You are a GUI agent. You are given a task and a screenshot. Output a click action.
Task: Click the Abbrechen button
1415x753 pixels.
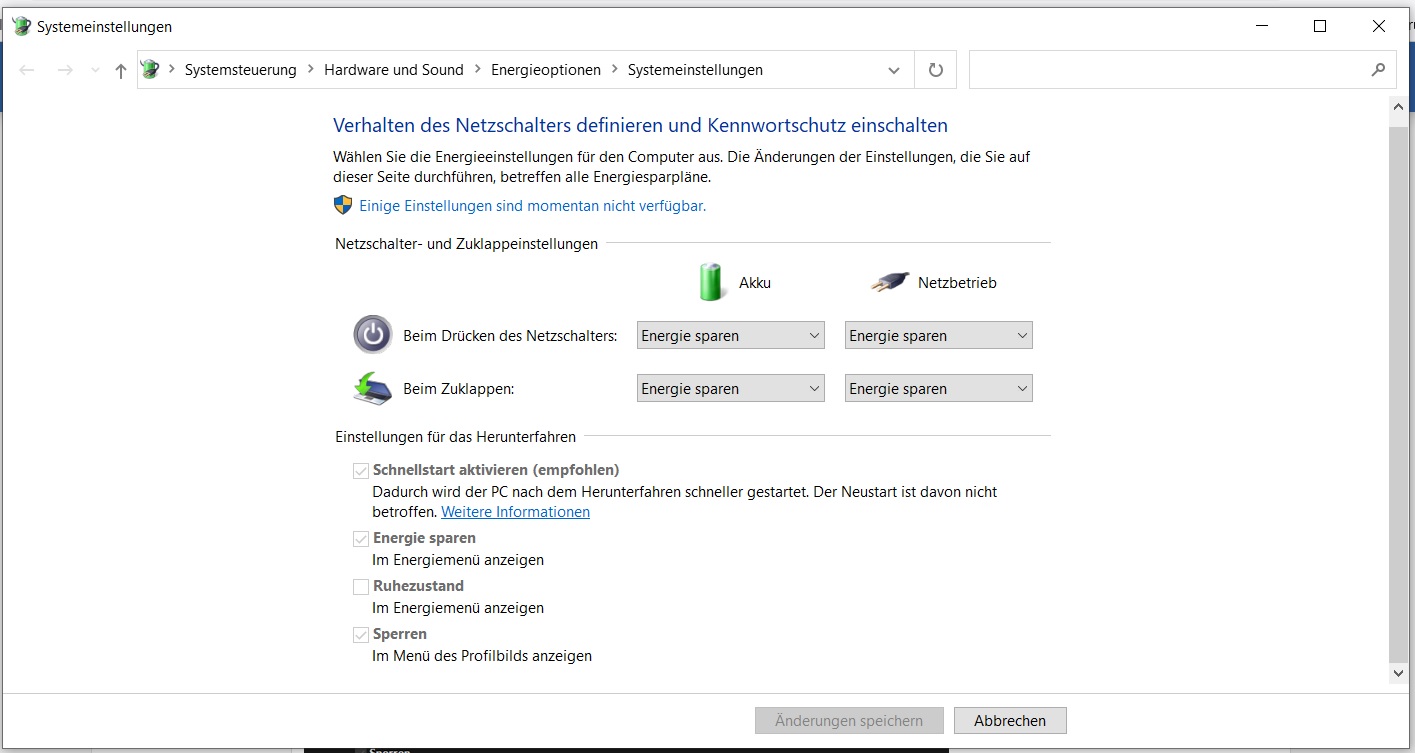coord(1010,720)
